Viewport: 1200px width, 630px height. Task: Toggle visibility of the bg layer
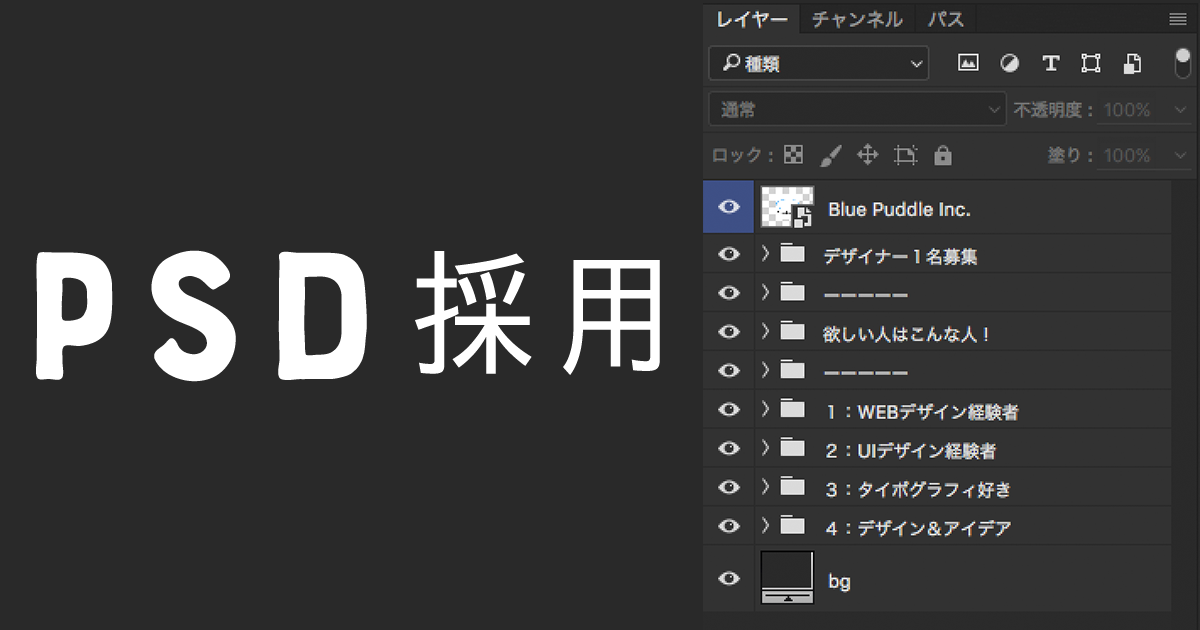click(x=728, y=578)
